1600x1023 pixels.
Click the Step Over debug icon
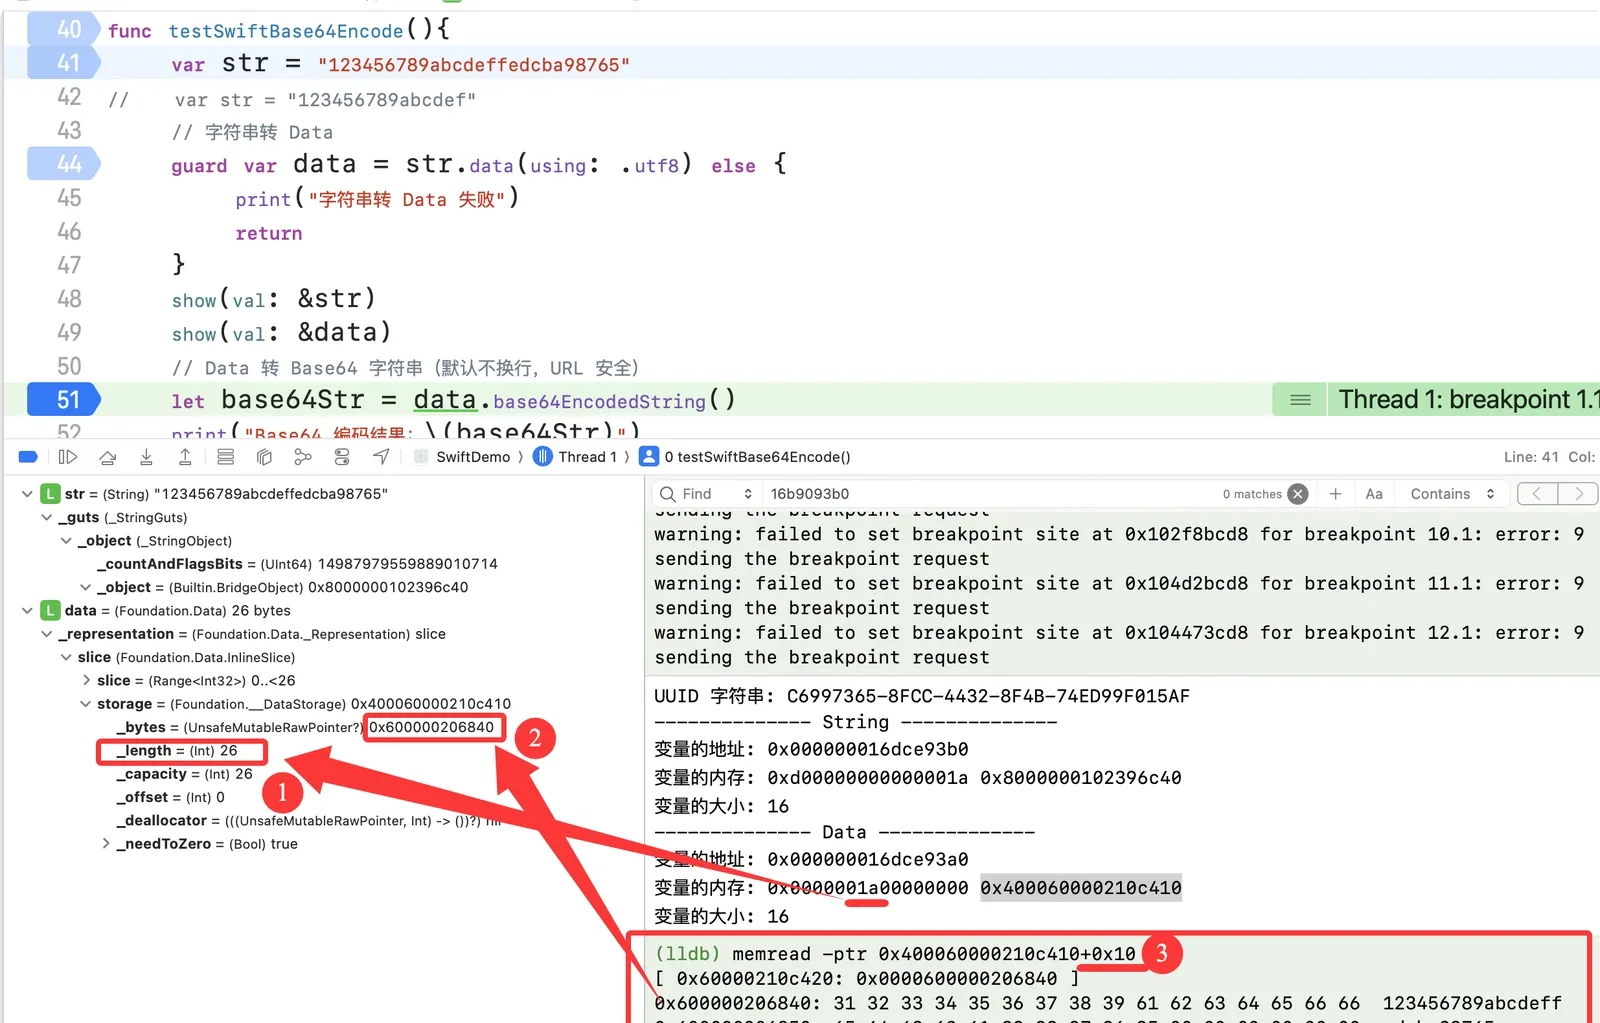[x=107, y=457]
